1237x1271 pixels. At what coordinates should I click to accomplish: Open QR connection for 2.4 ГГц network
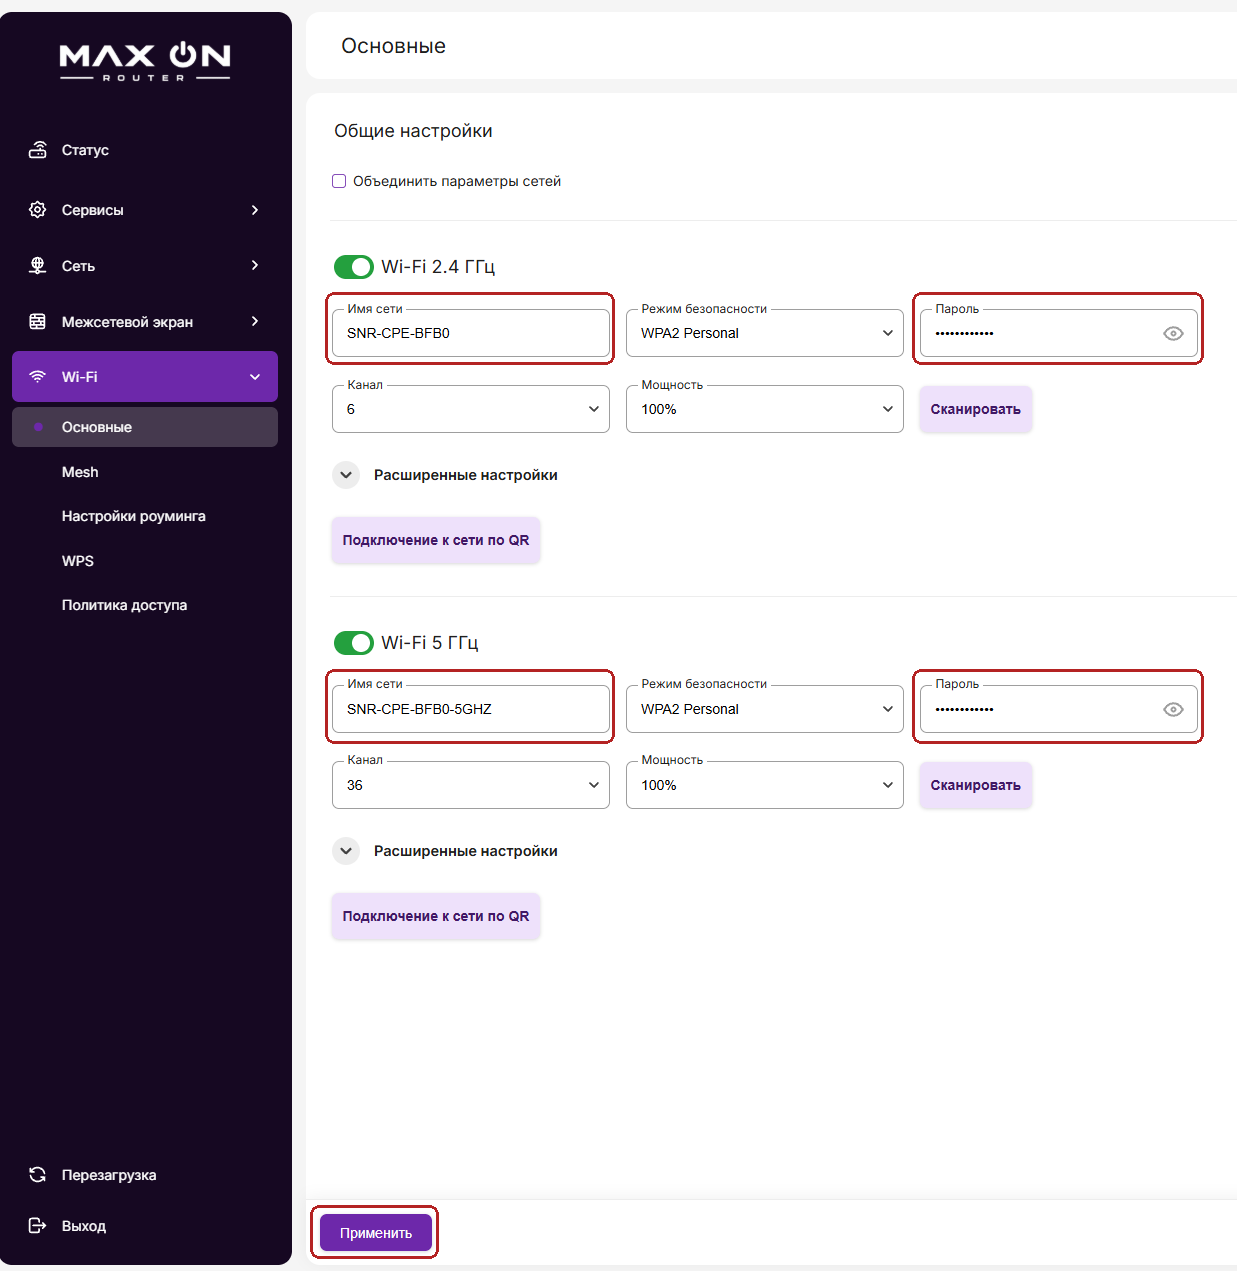[x=436, y=540]
